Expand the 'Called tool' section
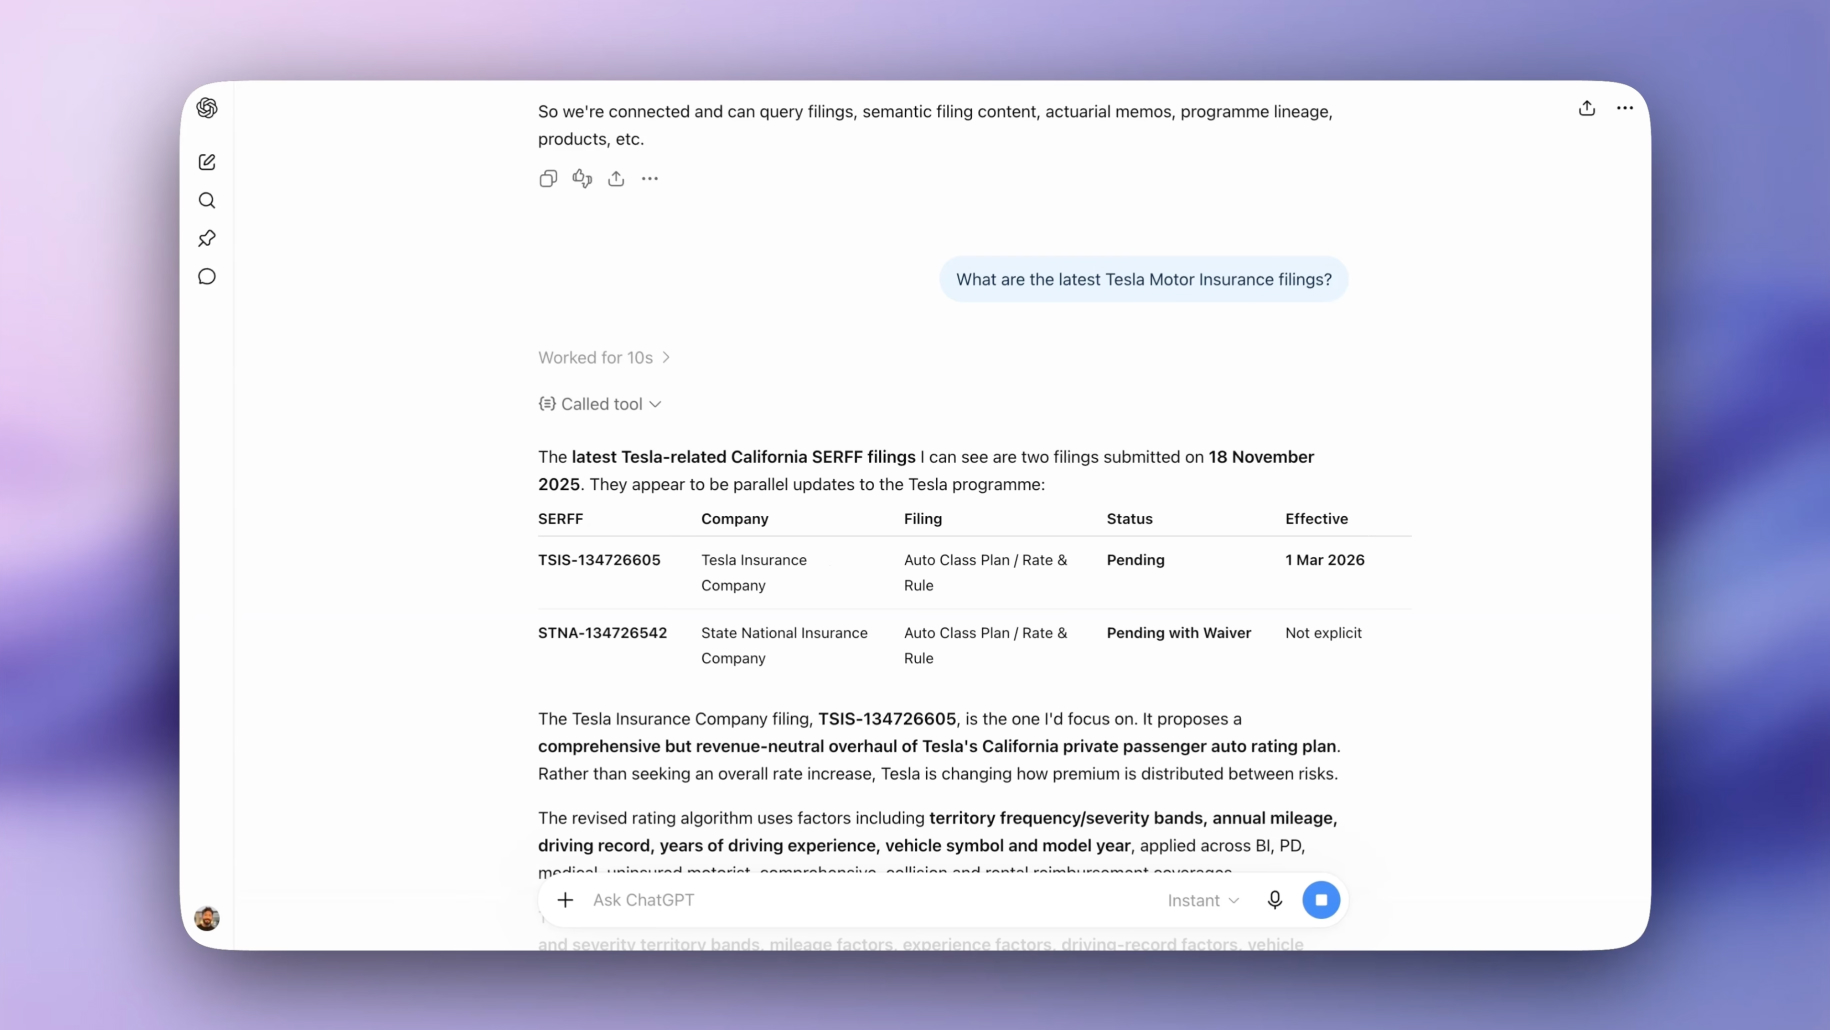This screenshot has height=1030, width=1830. click(600, 404)
